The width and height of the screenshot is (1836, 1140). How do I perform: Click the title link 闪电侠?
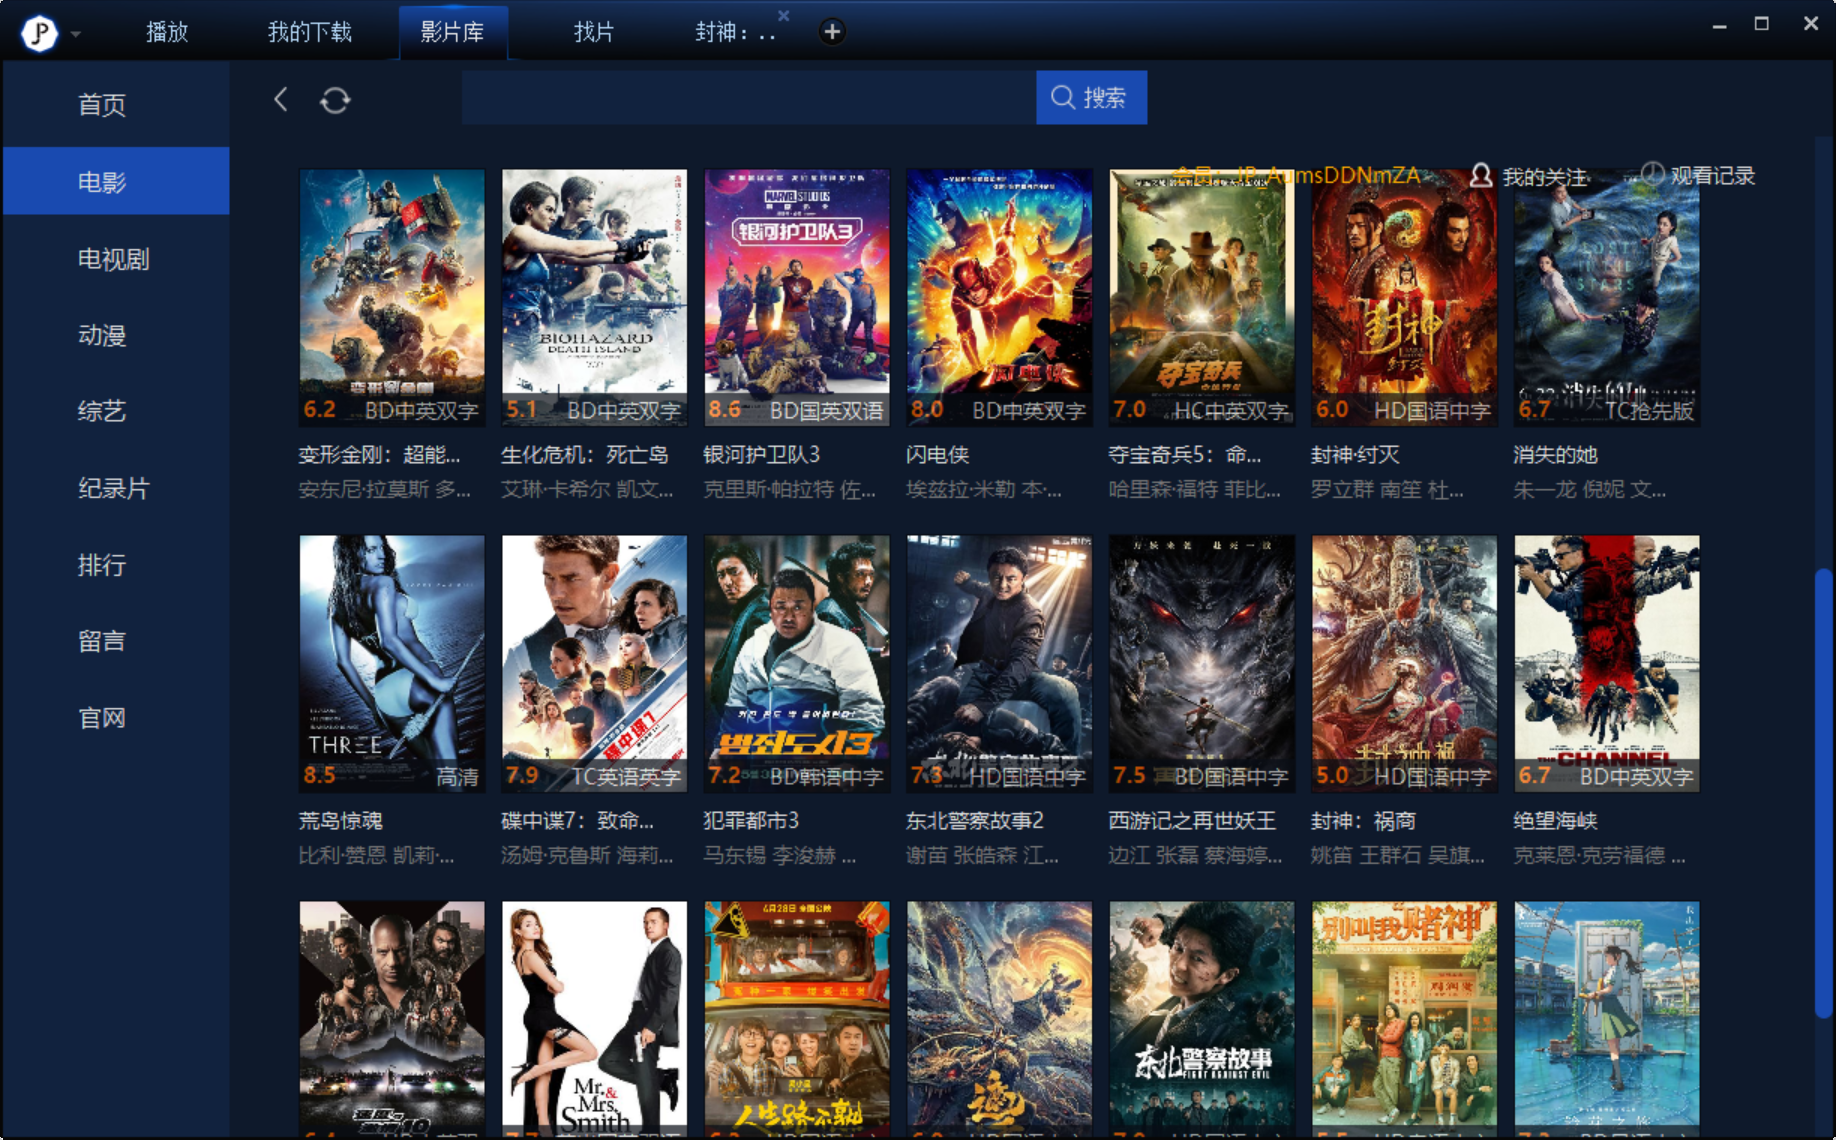[x=937, y=455]
